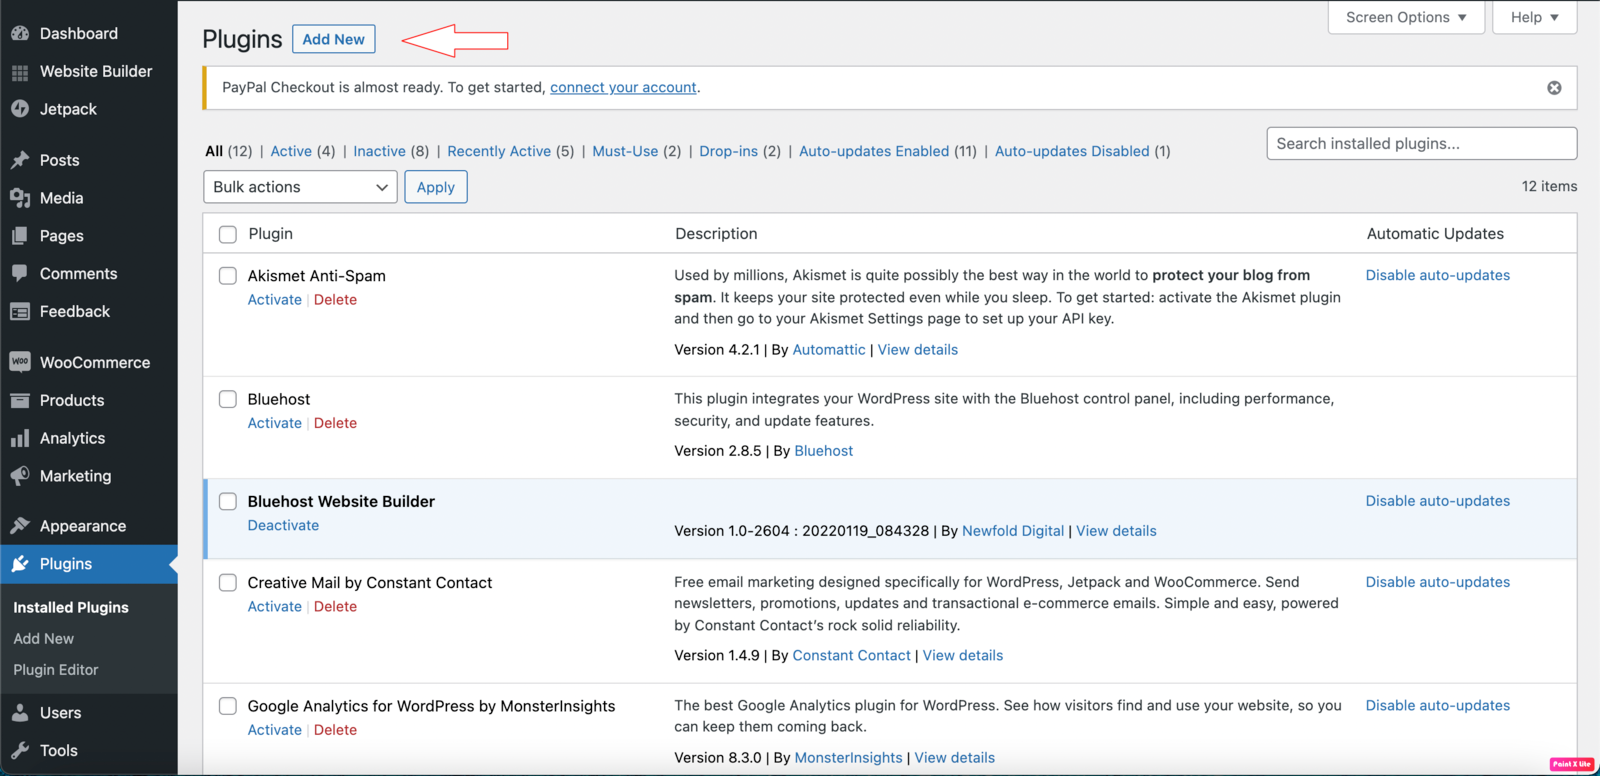Filter plugins by Must-Use

625,151
